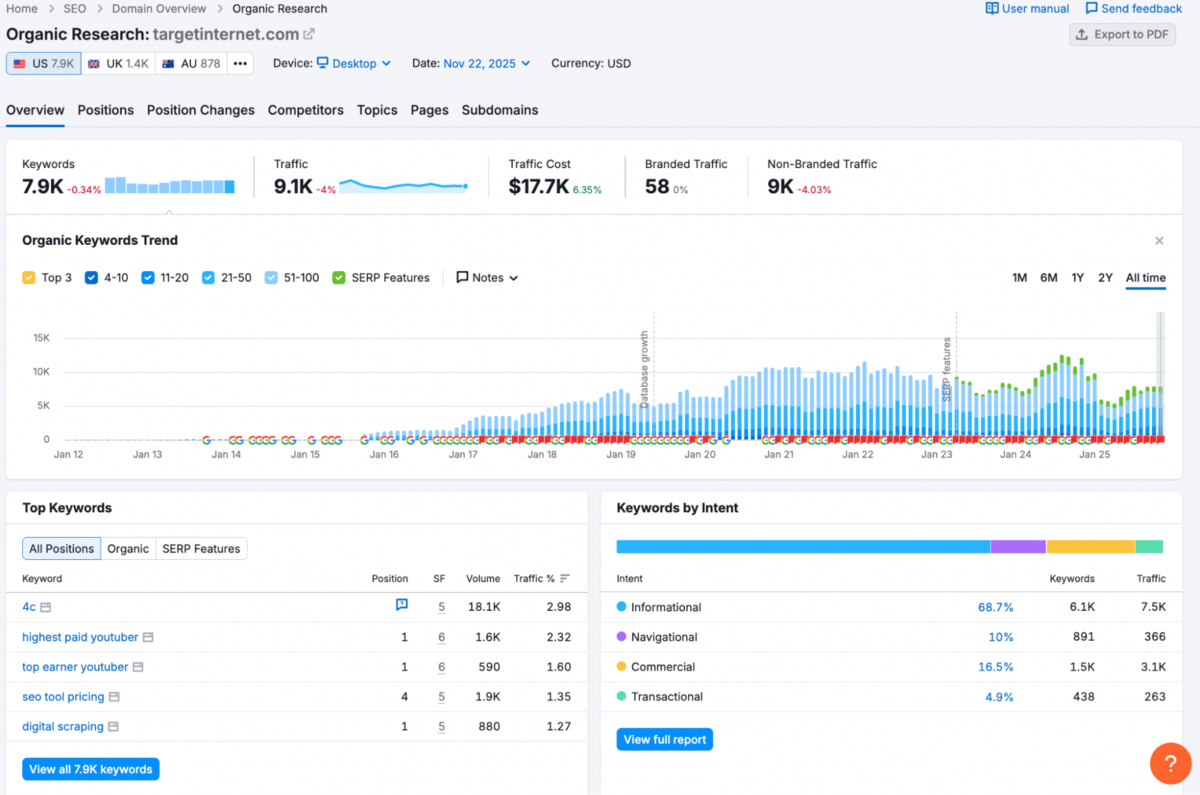The width and height of the screenshot is (1200, 795).
Task: Click the blue Informational intent bar segment
Action: point(803,547)
